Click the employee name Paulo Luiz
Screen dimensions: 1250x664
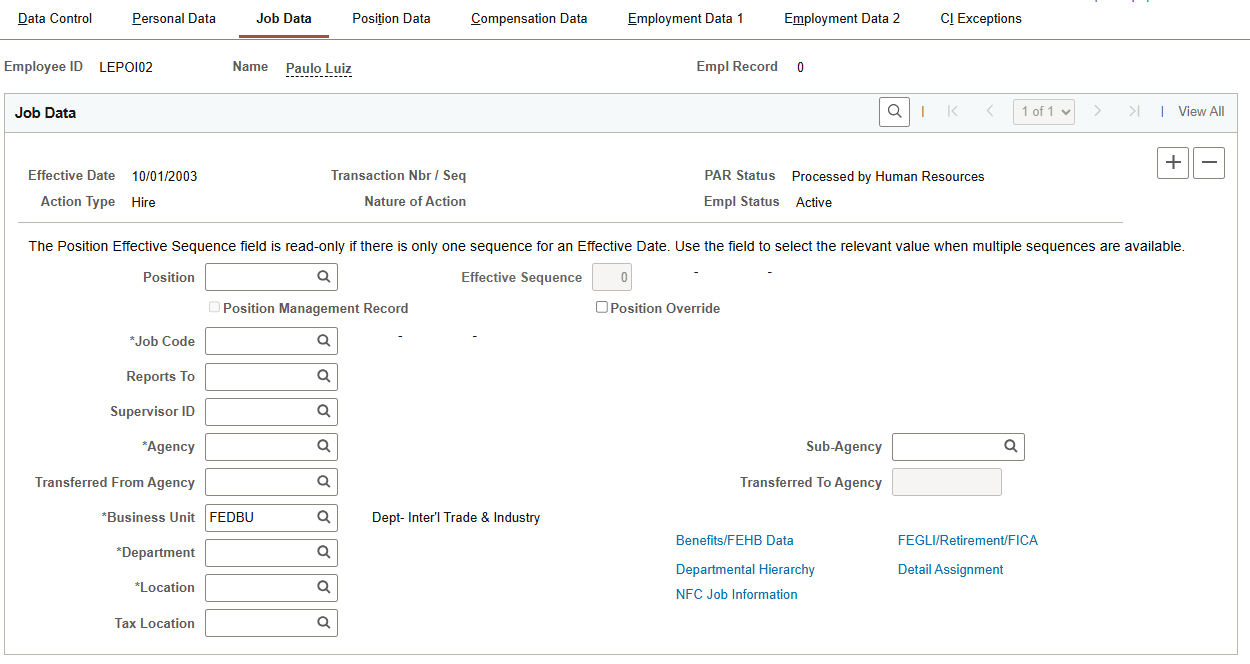tap(318, 68)
